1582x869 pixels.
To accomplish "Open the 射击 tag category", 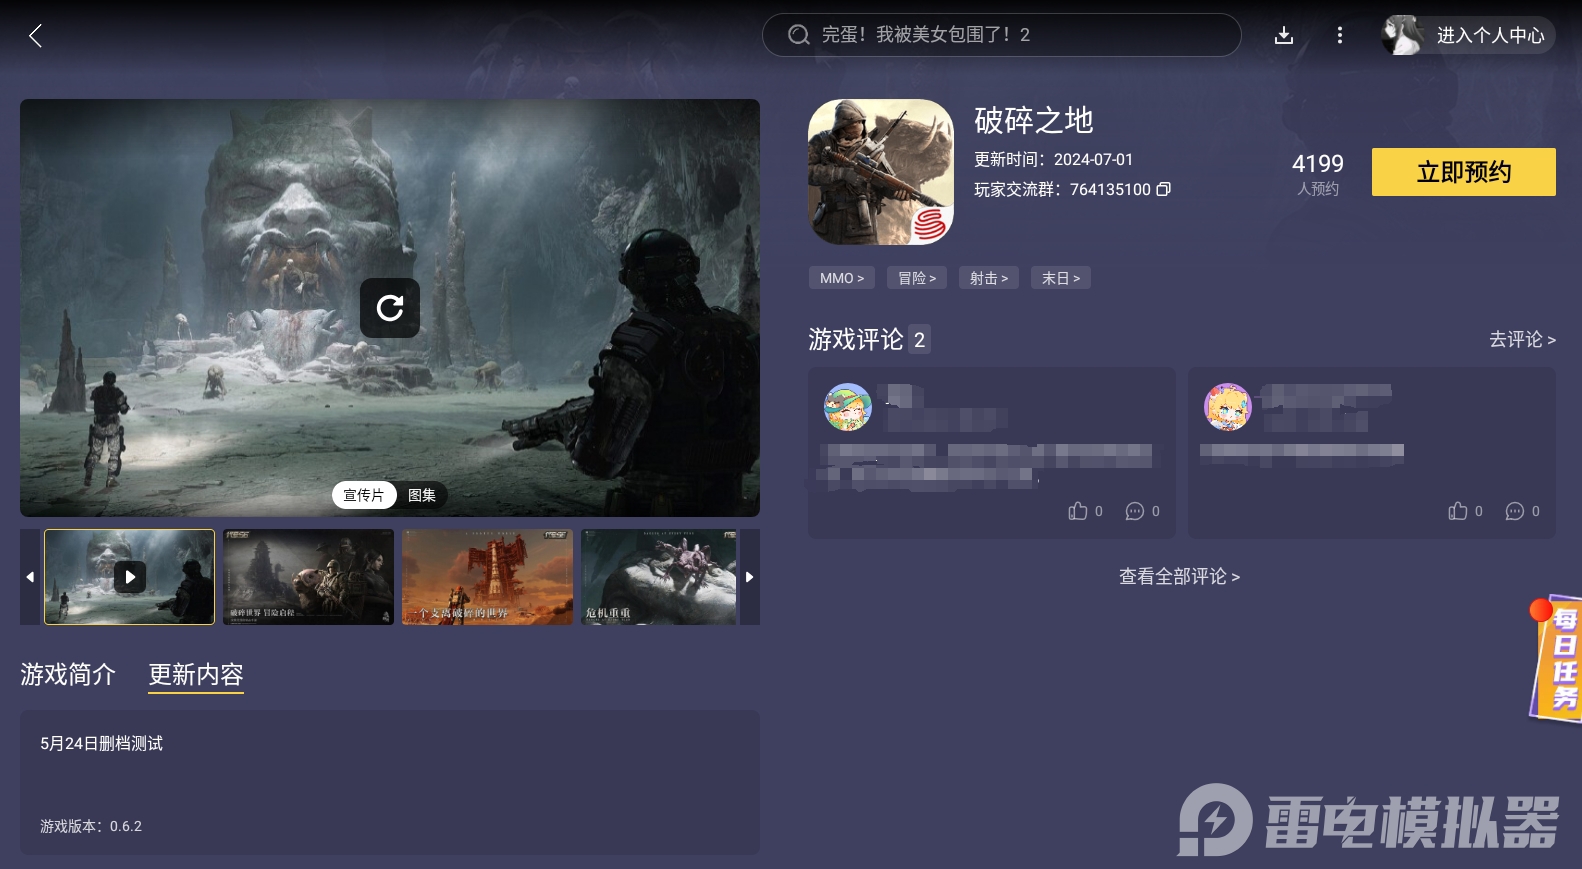I will pos(989,278).
